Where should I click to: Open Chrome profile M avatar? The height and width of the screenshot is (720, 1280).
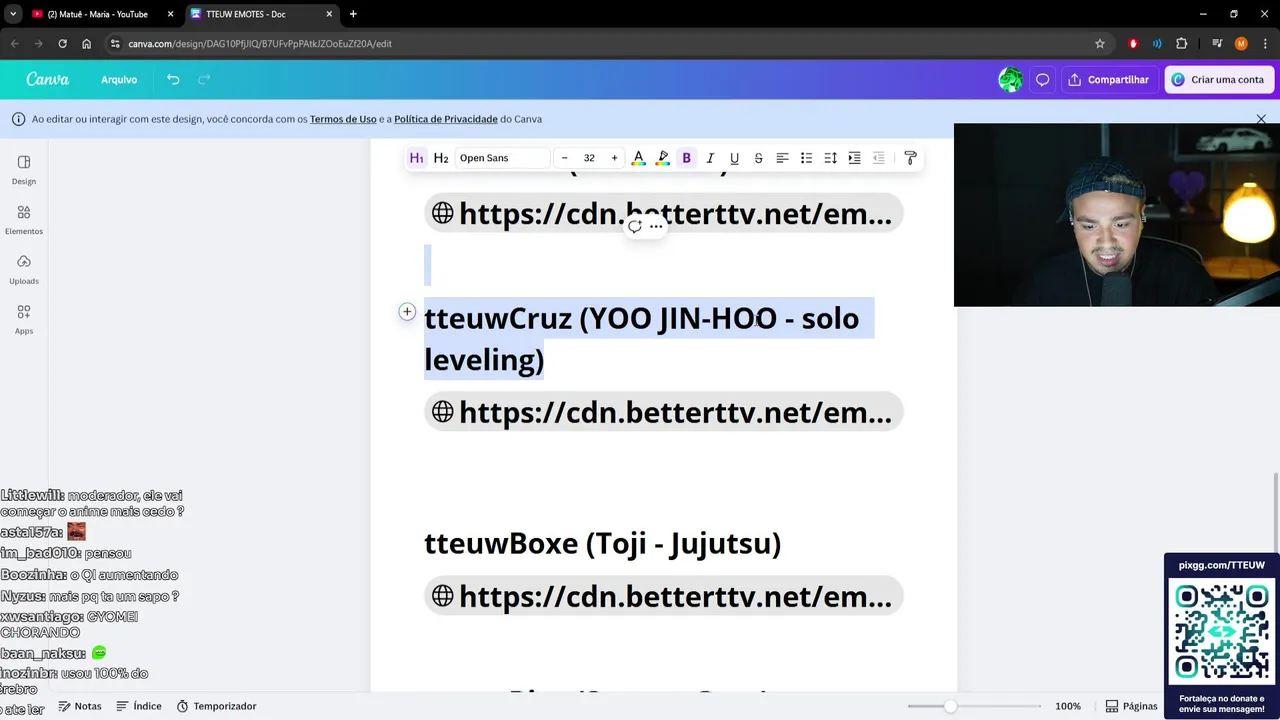point(1241,44)
